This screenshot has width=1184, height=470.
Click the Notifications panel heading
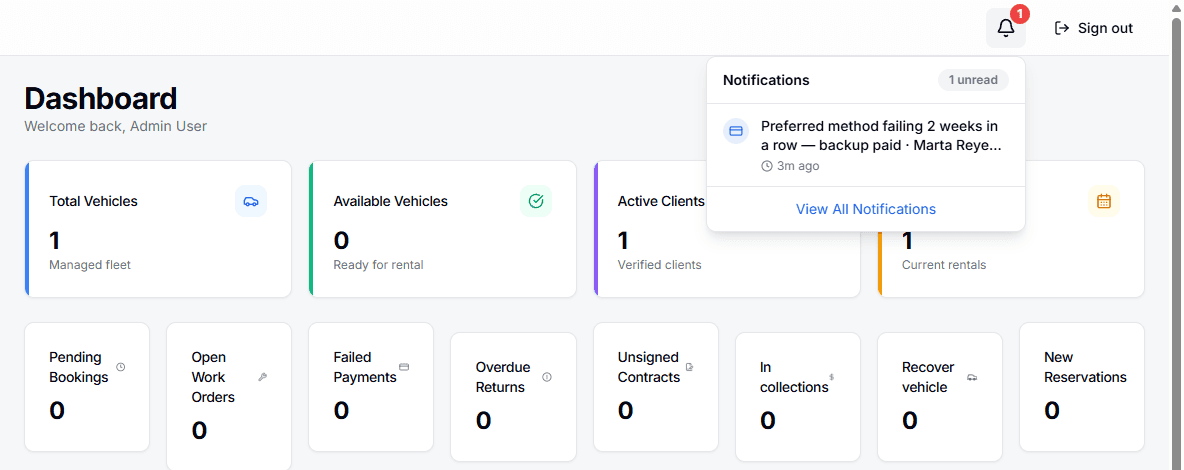pyautogui.click(x=766, y=80)
